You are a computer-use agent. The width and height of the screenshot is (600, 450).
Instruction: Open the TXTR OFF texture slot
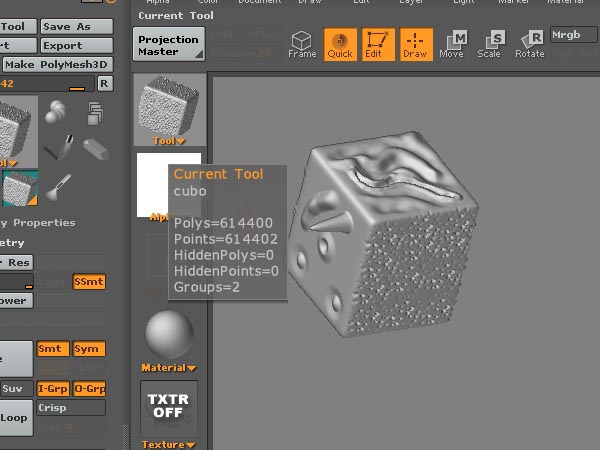click(x=169, y=408)
